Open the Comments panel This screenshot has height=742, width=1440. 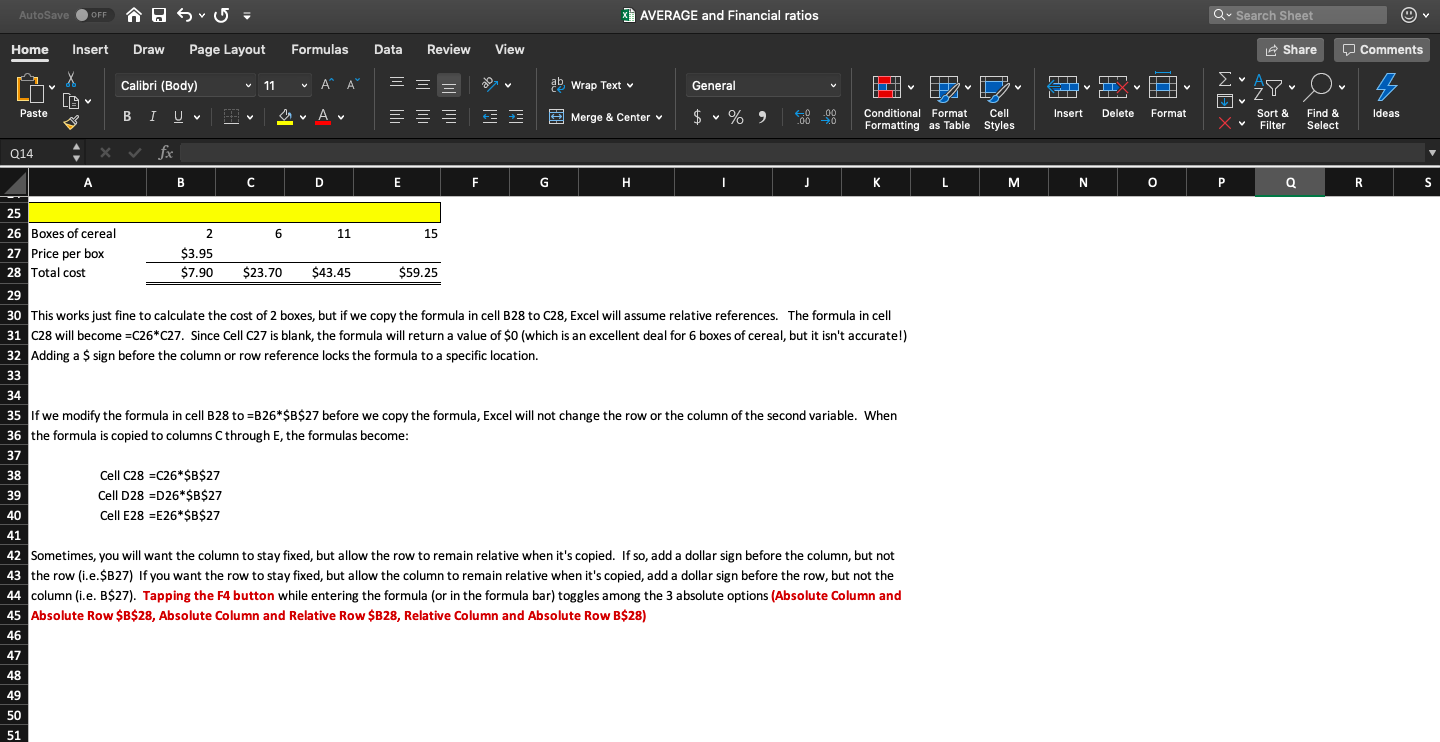coord(1382,49)
